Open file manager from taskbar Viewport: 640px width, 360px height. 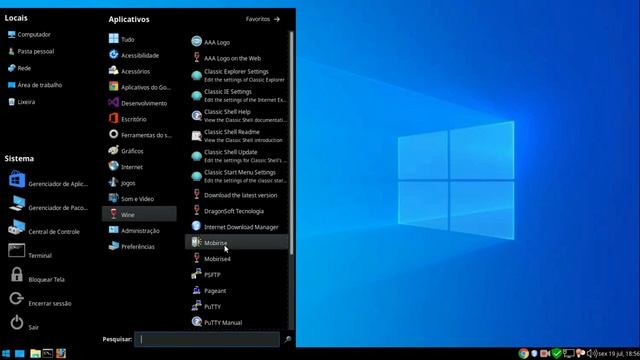click(x=35, y=353)
